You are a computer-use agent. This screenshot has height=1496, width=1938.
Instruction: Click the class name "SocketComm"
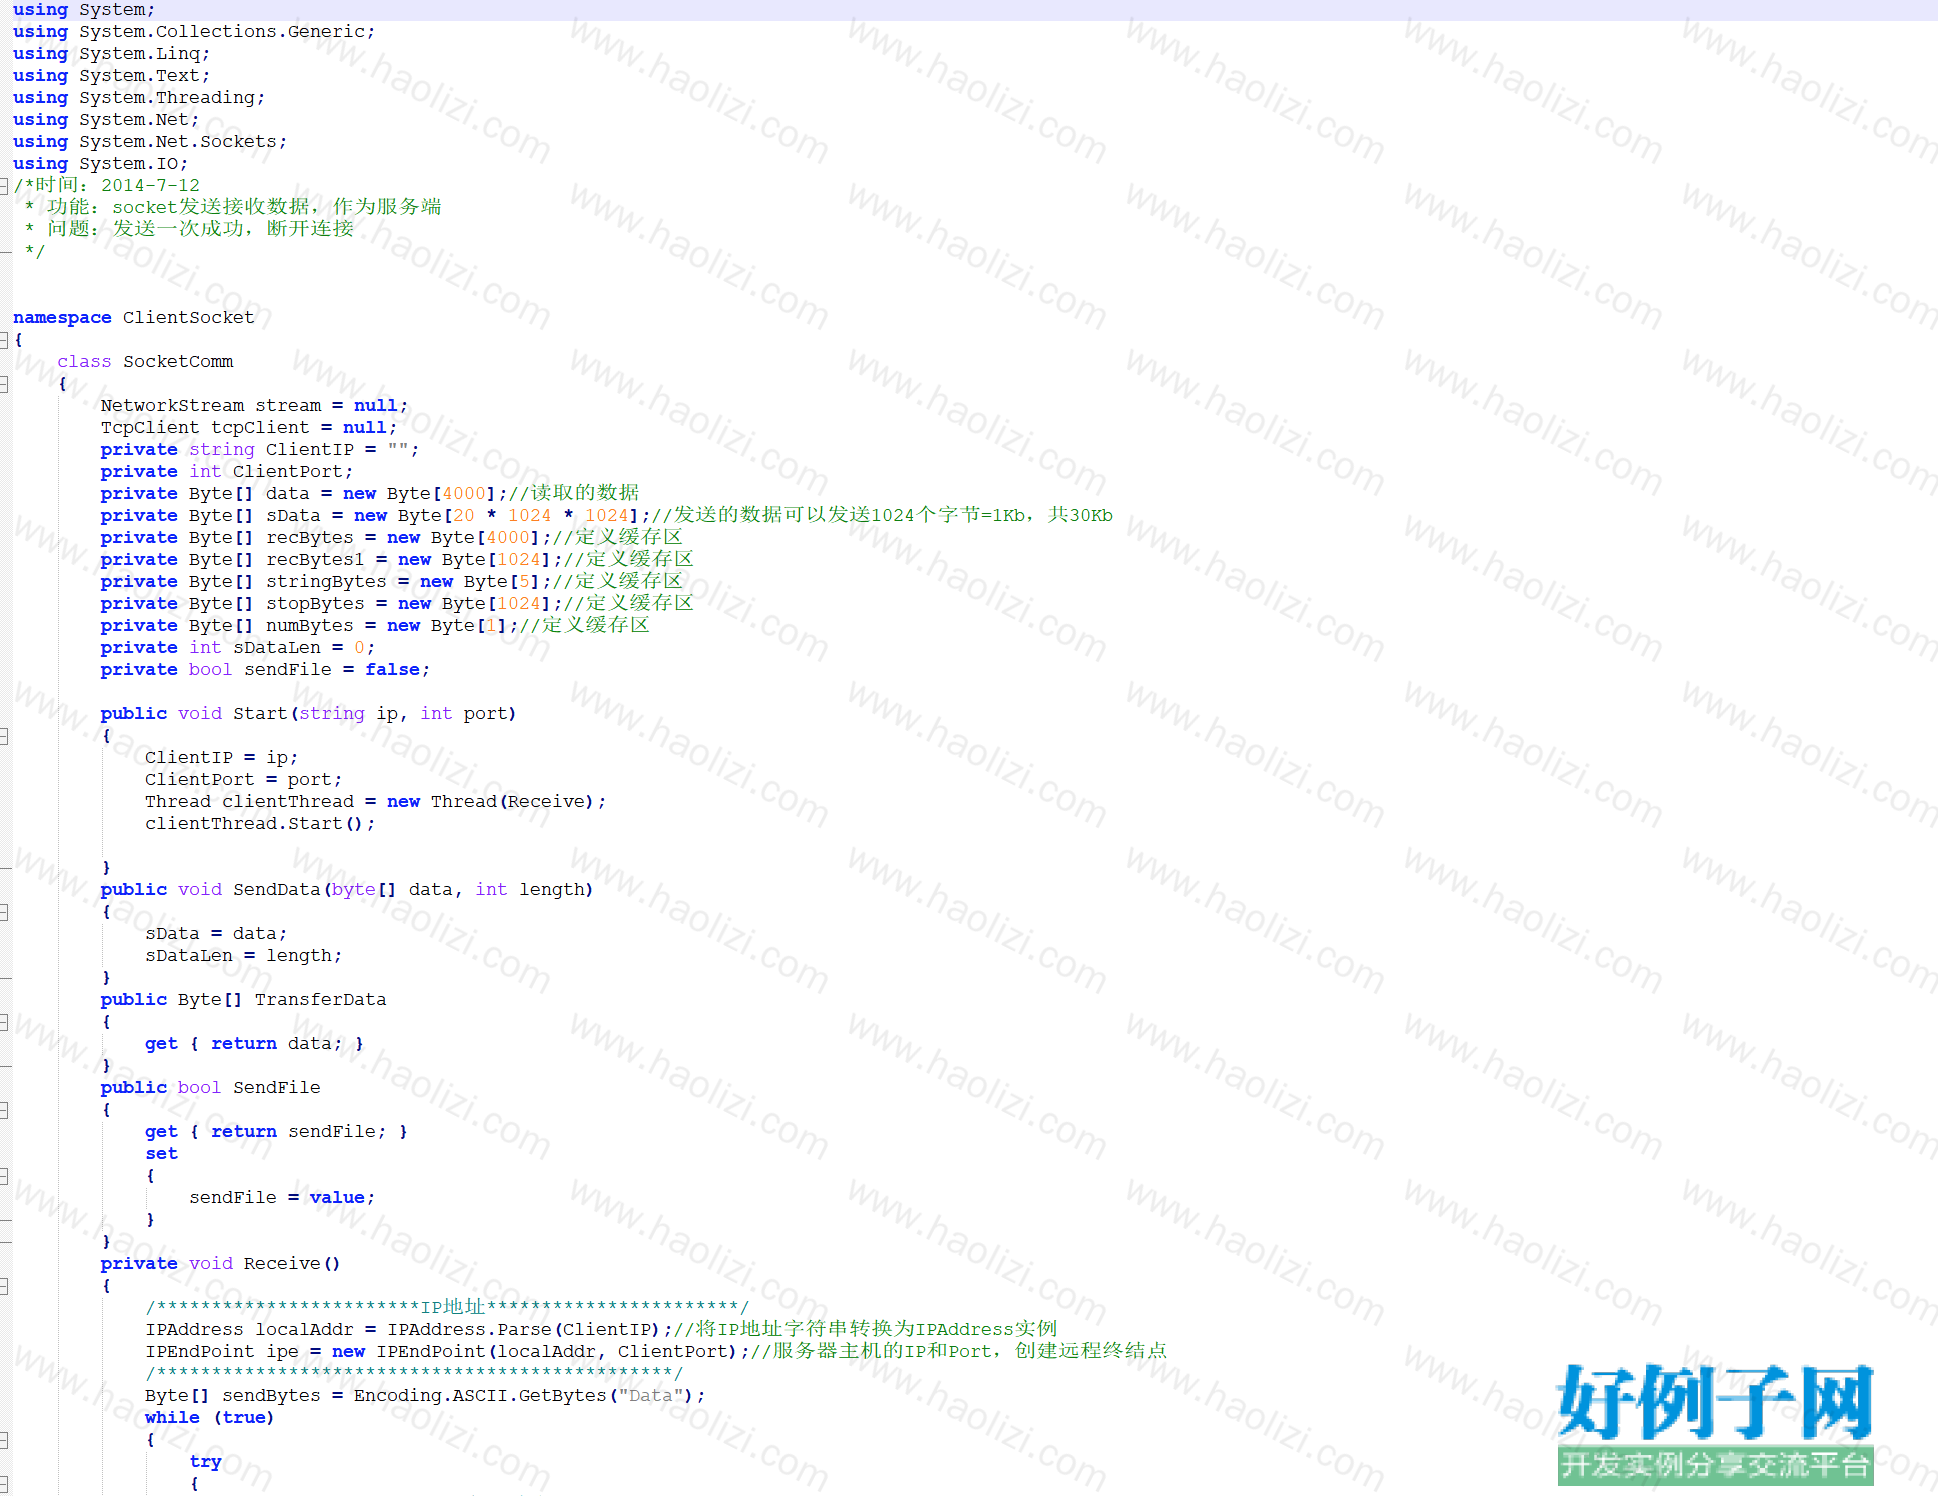click(x=178, y=362)
